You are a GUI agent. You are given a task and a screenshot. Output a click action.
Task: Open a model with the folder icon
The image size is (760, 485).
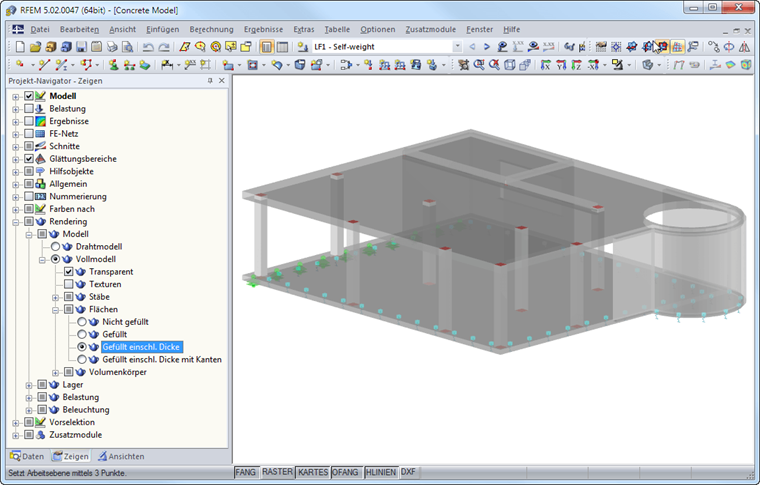[x=35, y=47]
